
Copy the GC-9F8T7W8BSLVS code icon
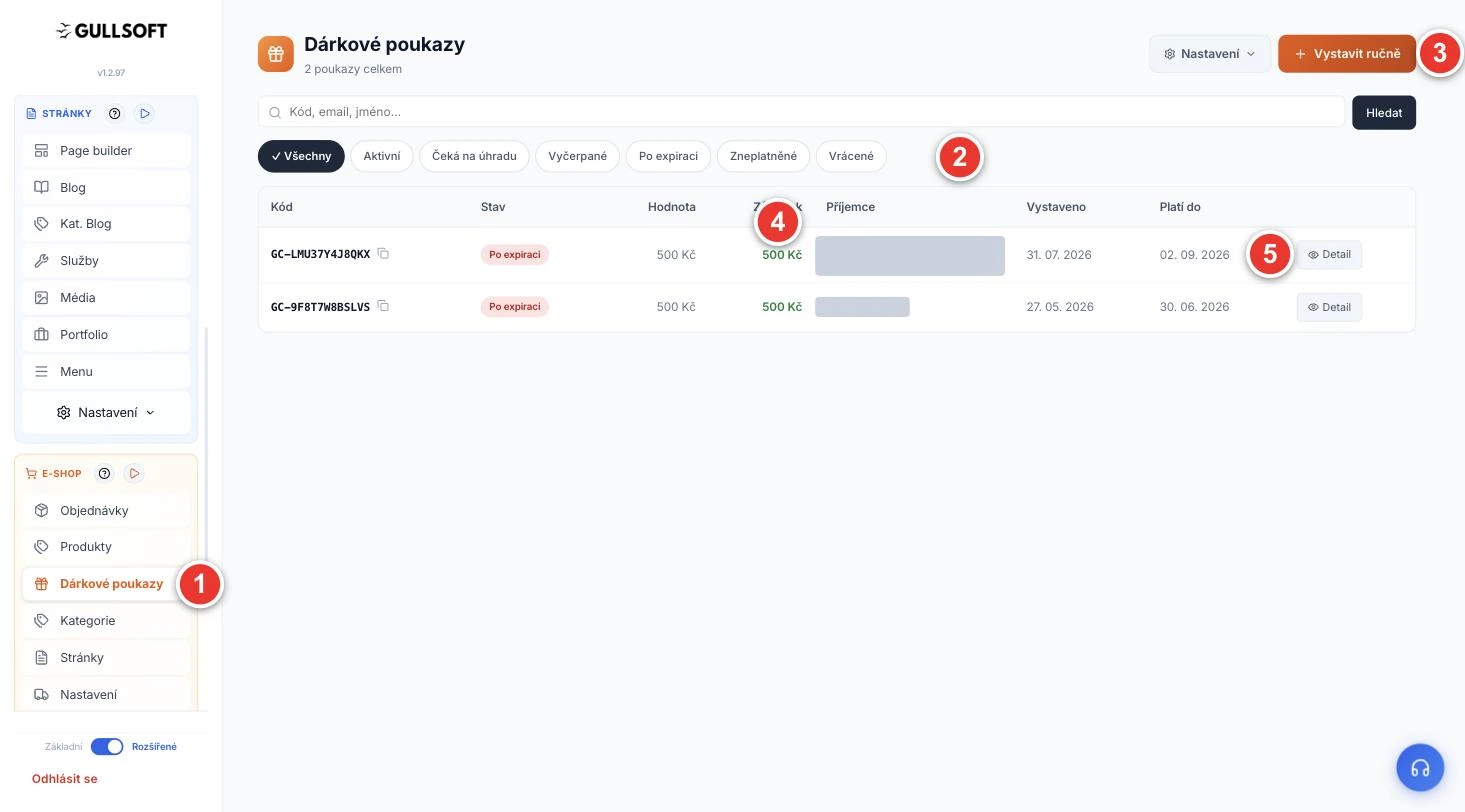pos(383,306)
